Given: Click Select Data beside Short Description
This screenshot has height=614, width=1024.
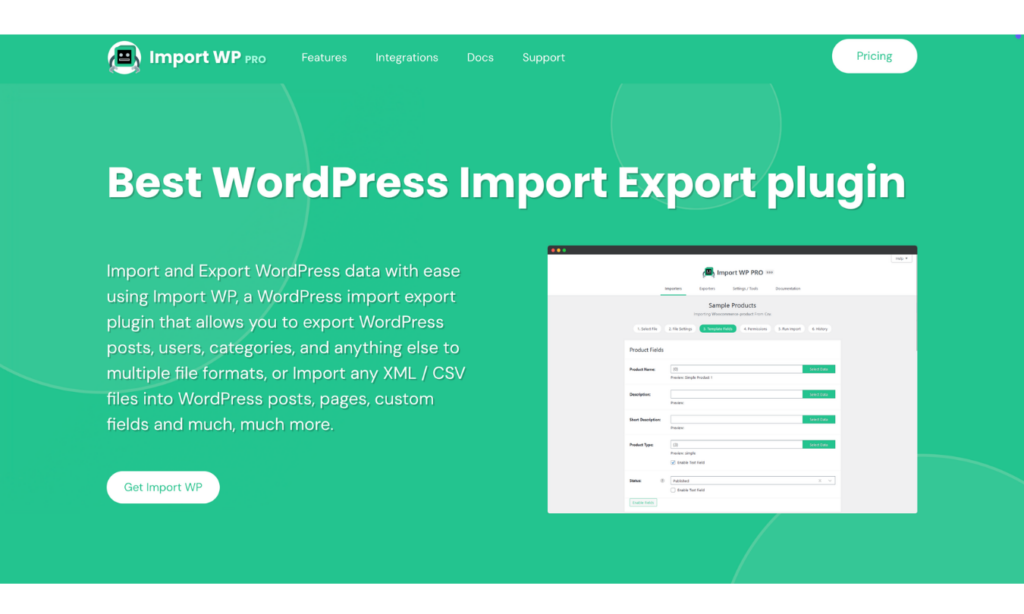Looking at the screenshot, I should (x=818, y=419).
